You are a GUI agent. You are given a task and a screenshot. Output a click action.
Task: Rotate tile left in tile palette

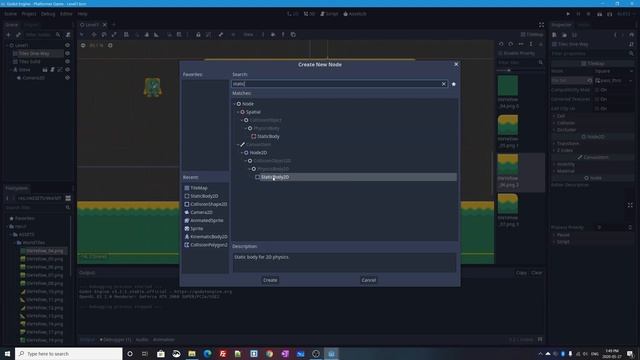pyautogui.click(x=501, y=44)
